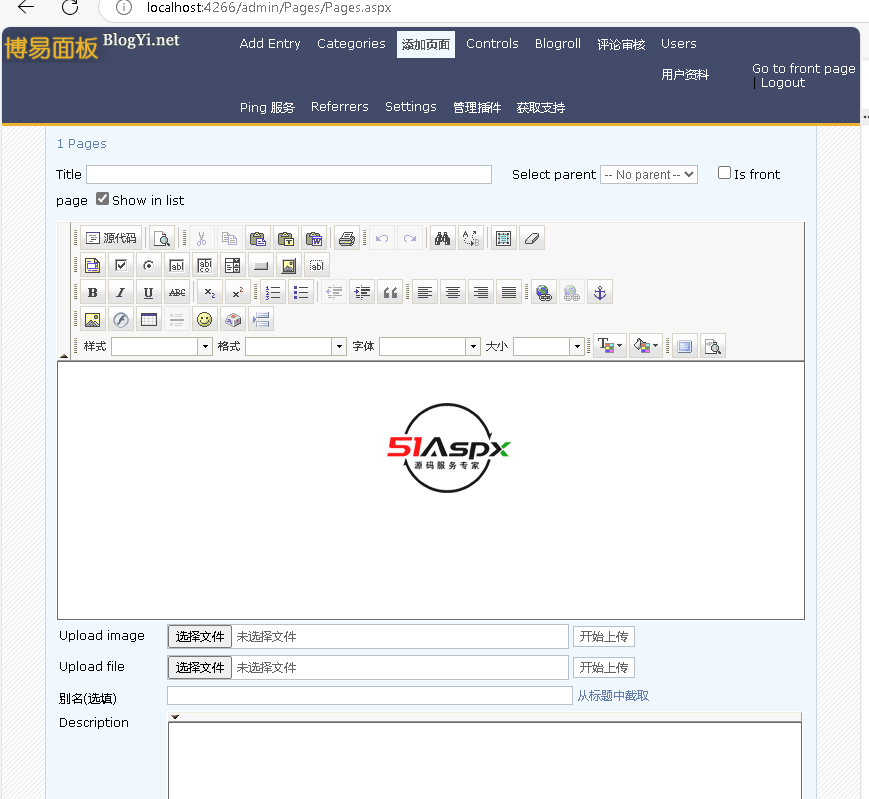The width and height of the screenshot is (869, 799).
Task: Open the 字体 font dropdown
Action: (430, 346)
